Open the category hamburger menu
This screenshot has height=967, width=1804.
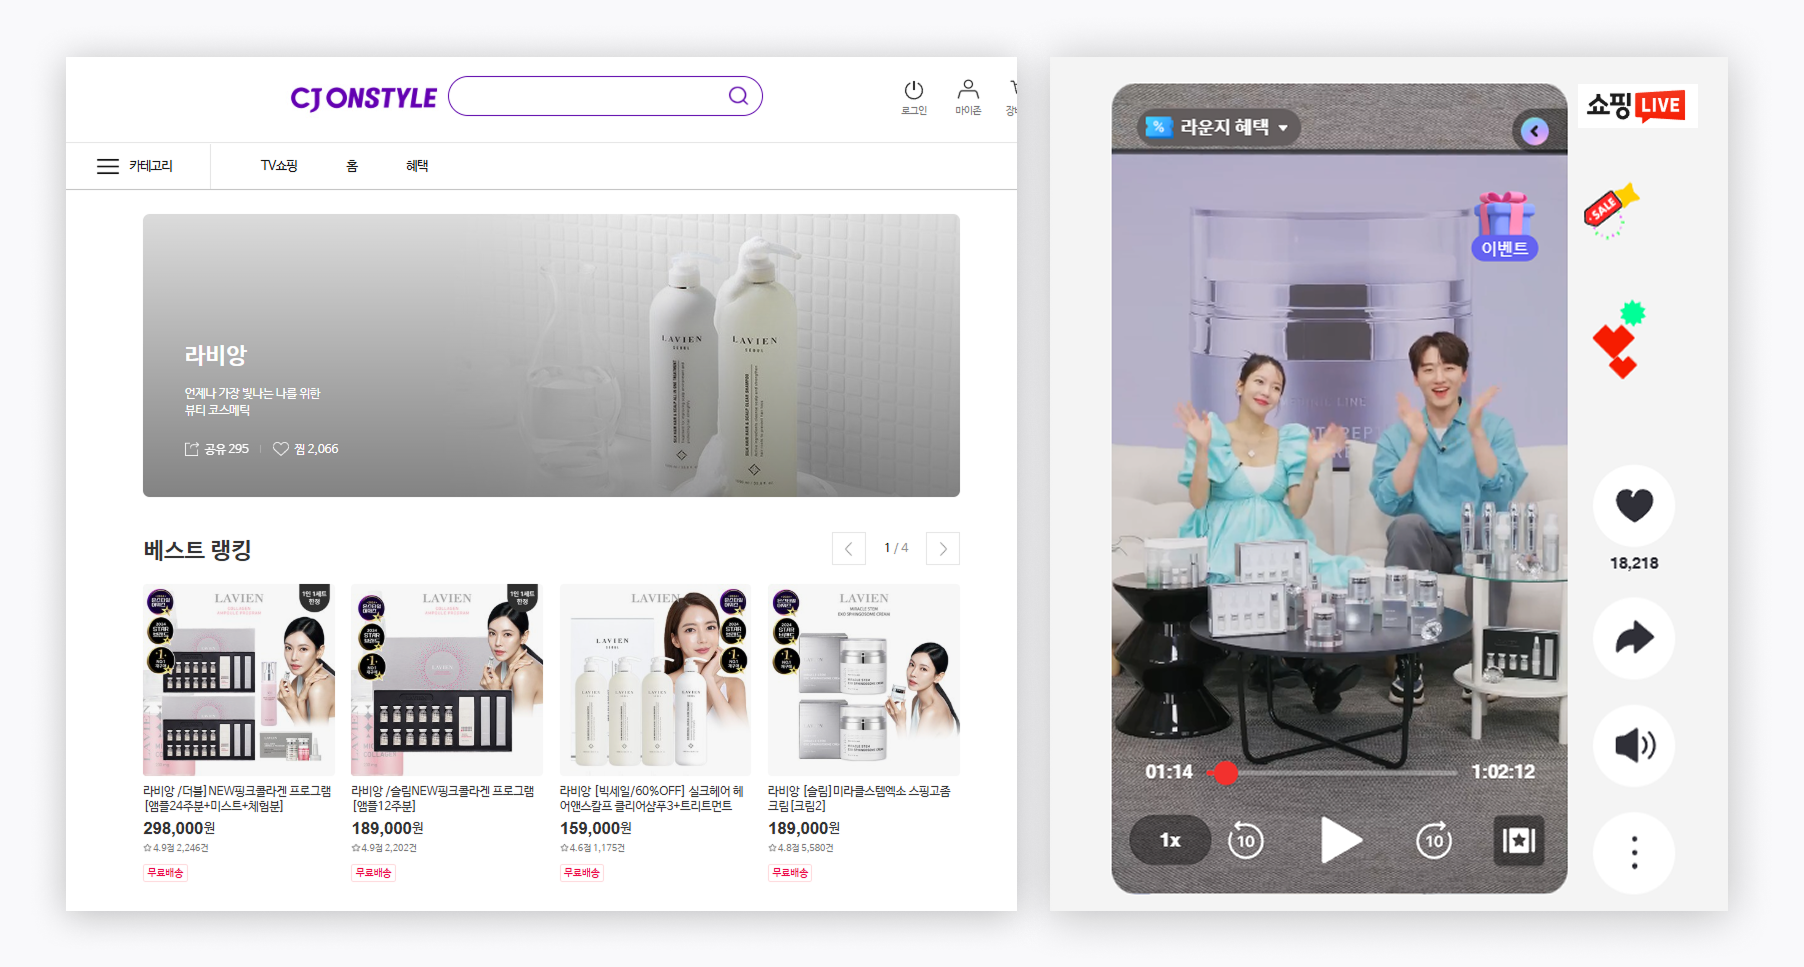tap(108, 166)
